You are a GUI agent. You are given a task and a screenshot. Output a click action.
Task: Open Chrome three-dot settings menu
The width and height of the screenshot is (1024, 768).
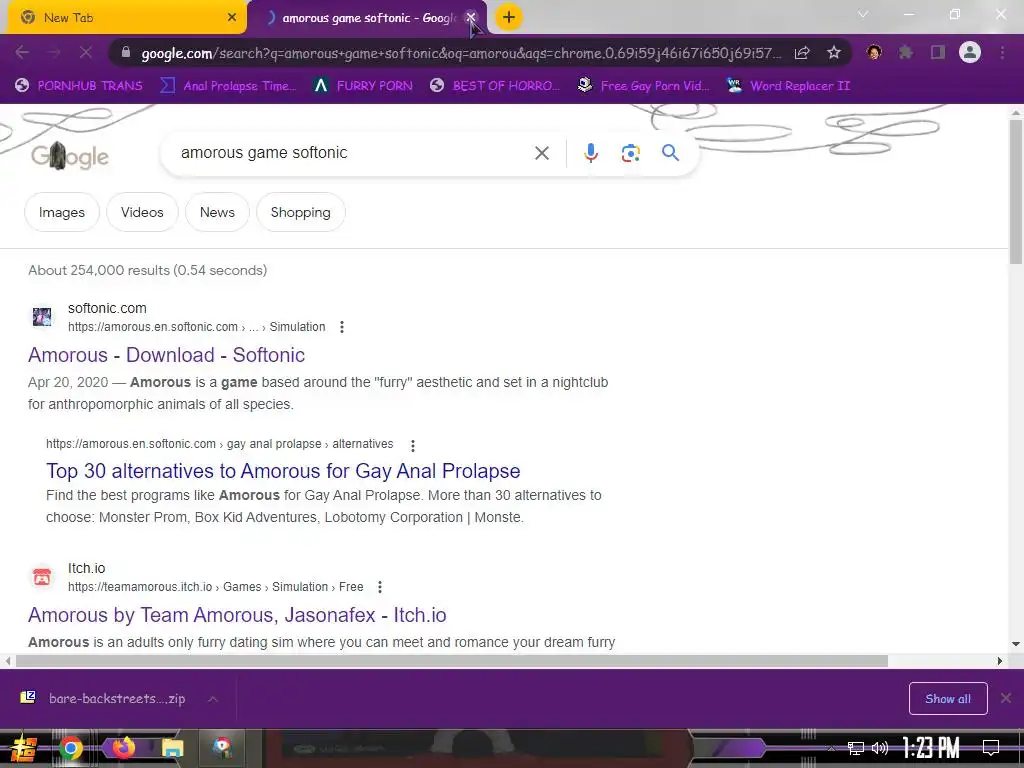coord(1002,53)
